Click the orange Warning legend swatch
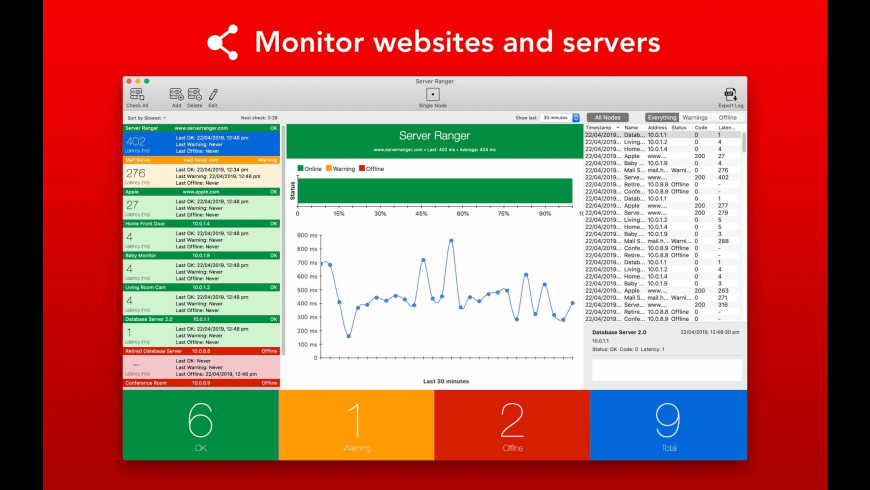Image resolution: width=870 pixels, height=490 pixels. tap(328, 168)
